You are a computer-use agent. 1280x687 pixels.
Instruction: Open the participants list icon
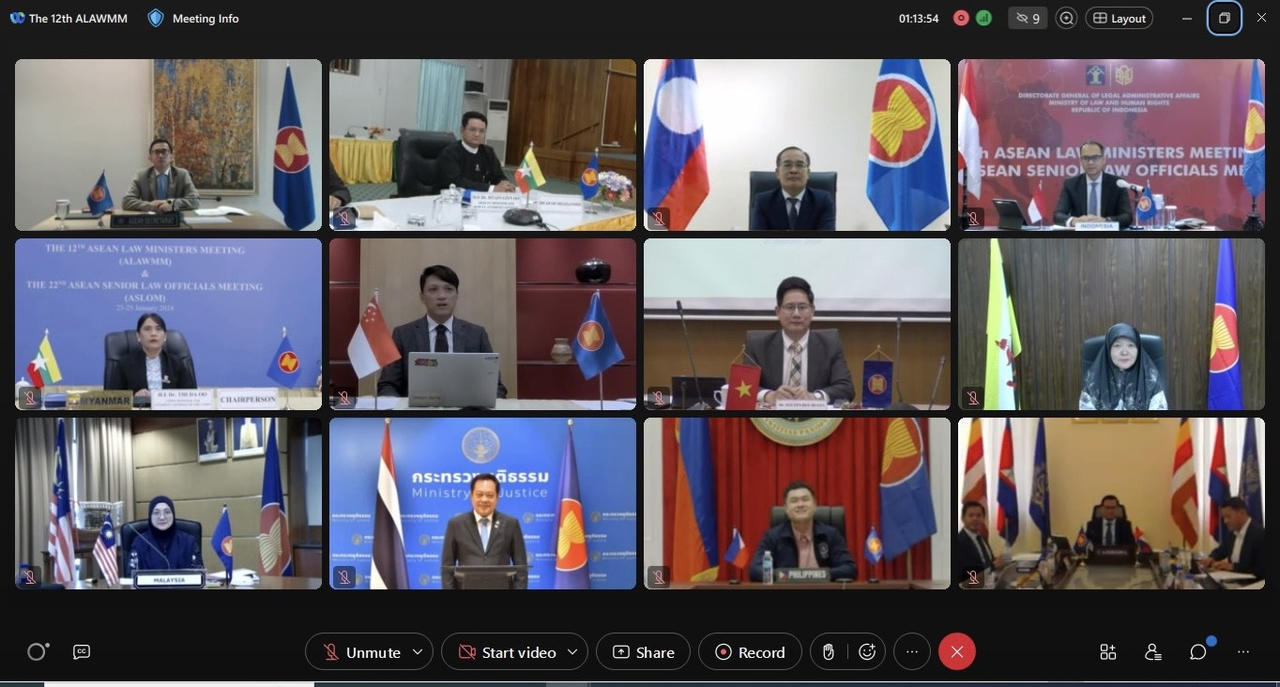tap(1152, 651)
